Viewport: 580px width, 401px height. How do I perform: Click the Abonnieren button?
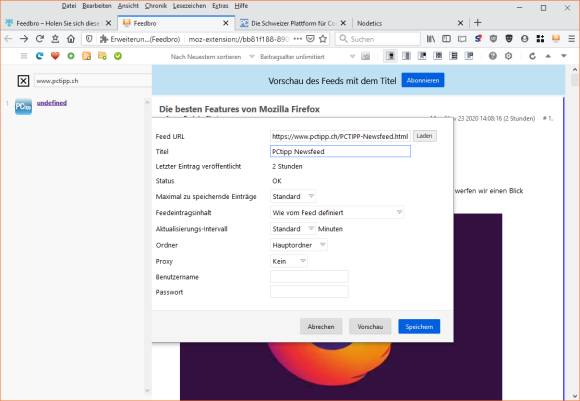click(423, 80)
